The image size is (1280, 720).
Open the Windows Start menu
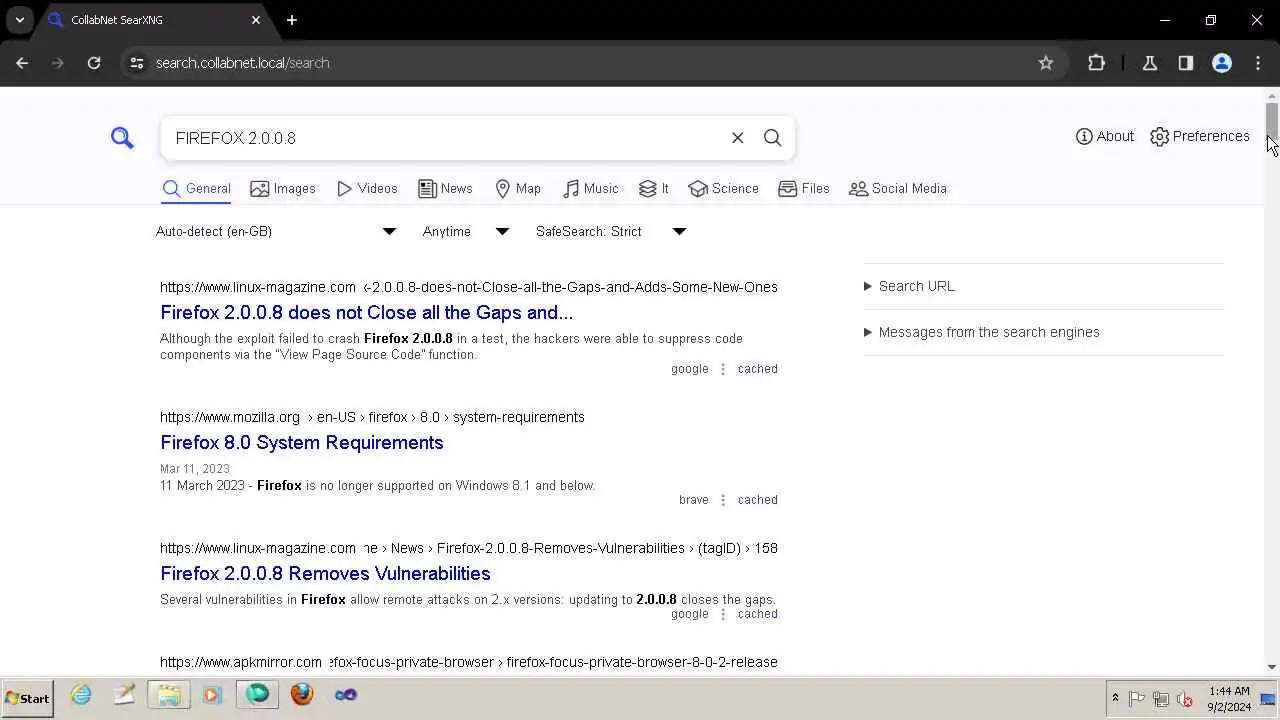(28, 698)
